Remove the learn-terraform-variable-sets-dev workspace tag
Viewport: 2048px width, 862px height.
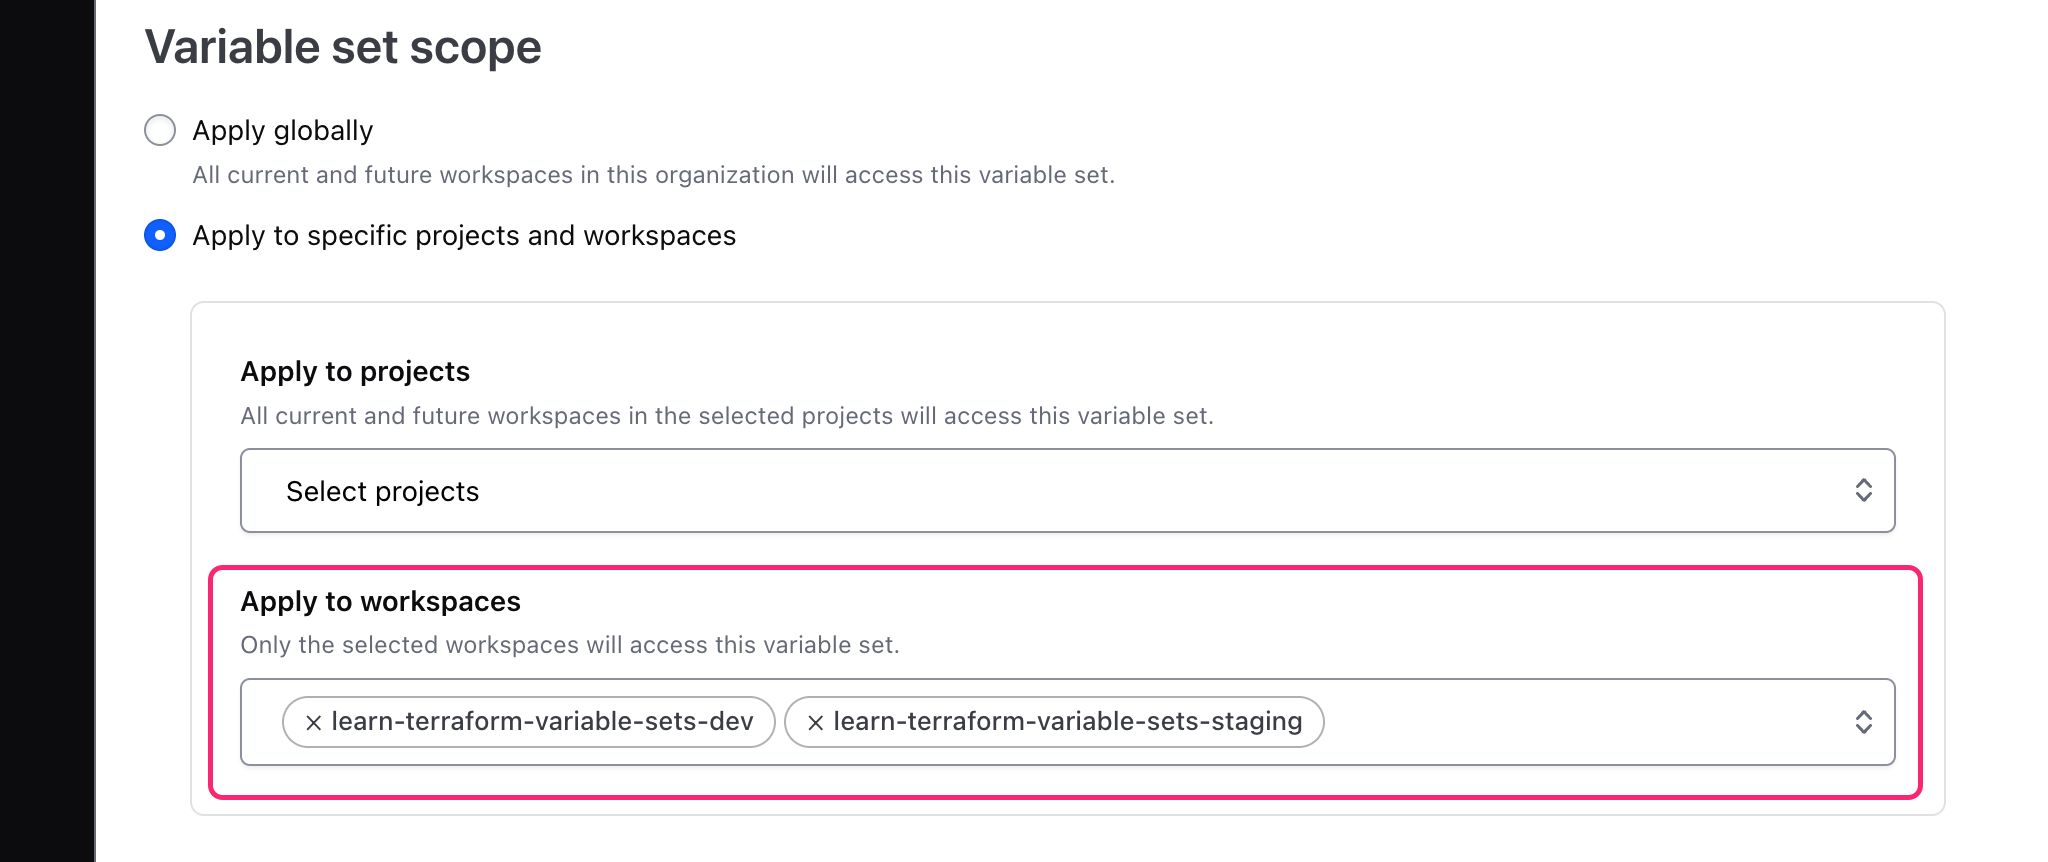314,721
